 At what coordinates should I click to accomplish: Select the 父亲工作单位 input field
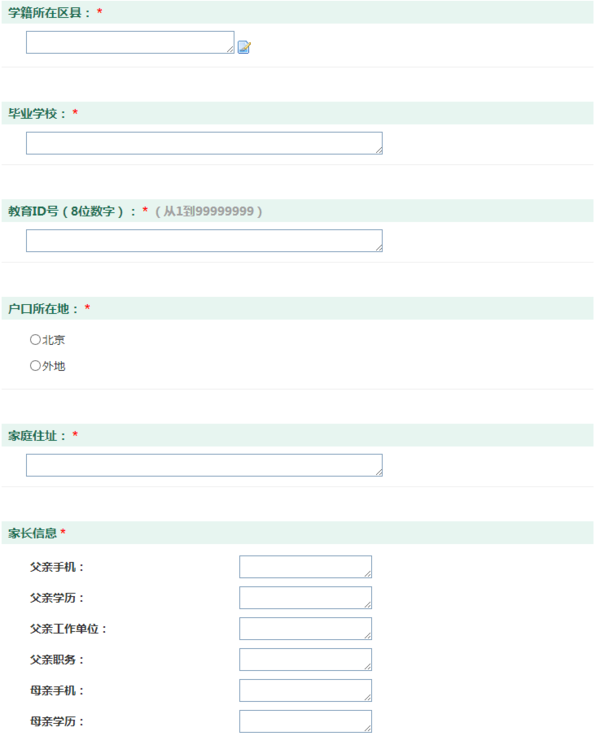(x=304, y=629)
